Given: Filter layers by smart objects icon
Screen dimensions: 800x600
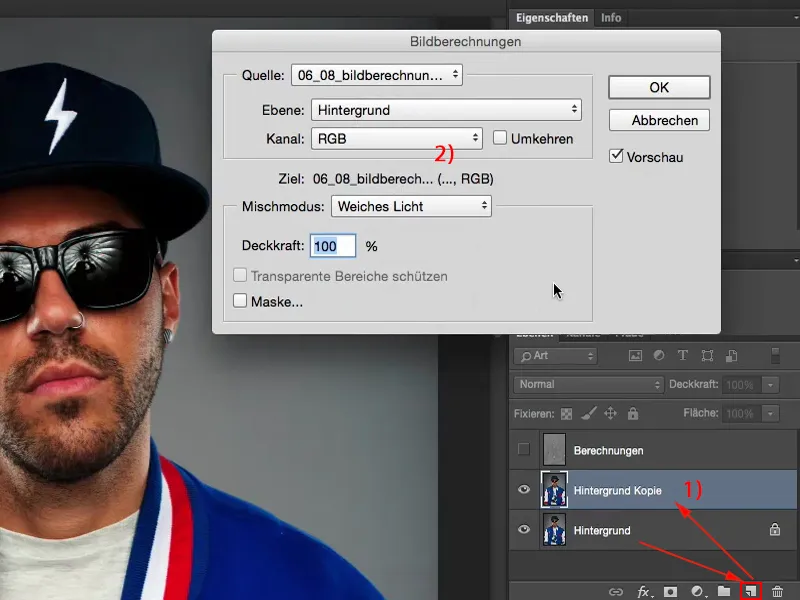Looking at the screenshot, I should click(x=732, y=356).
